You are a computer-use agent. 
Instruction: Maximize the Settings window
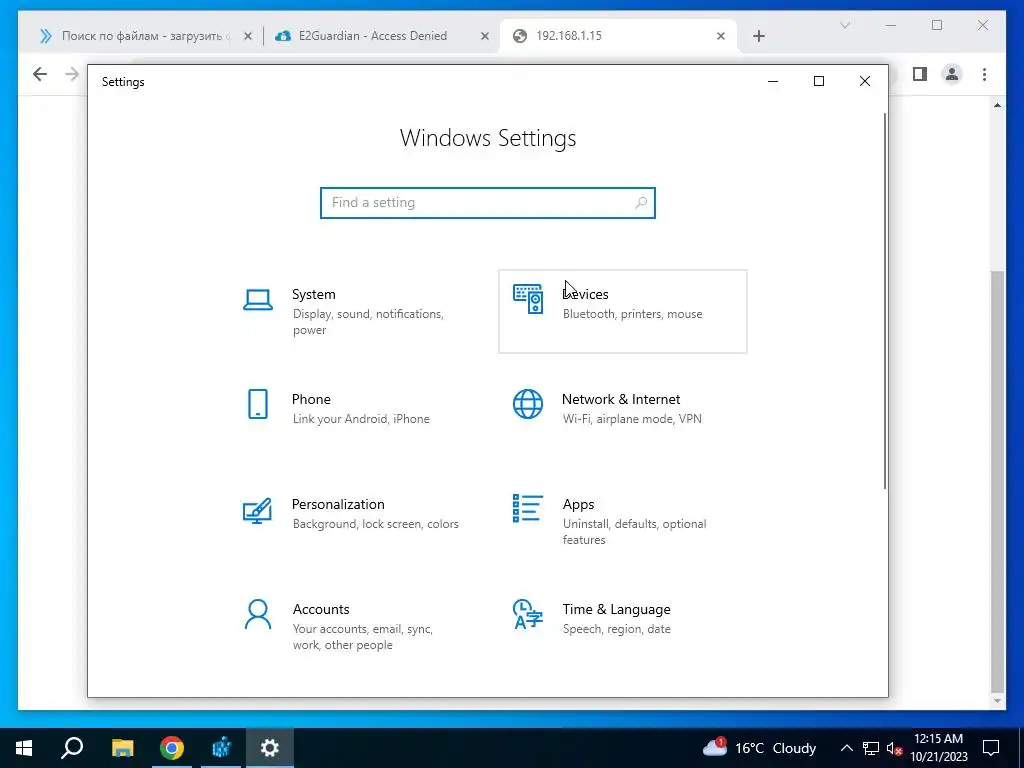819,81
